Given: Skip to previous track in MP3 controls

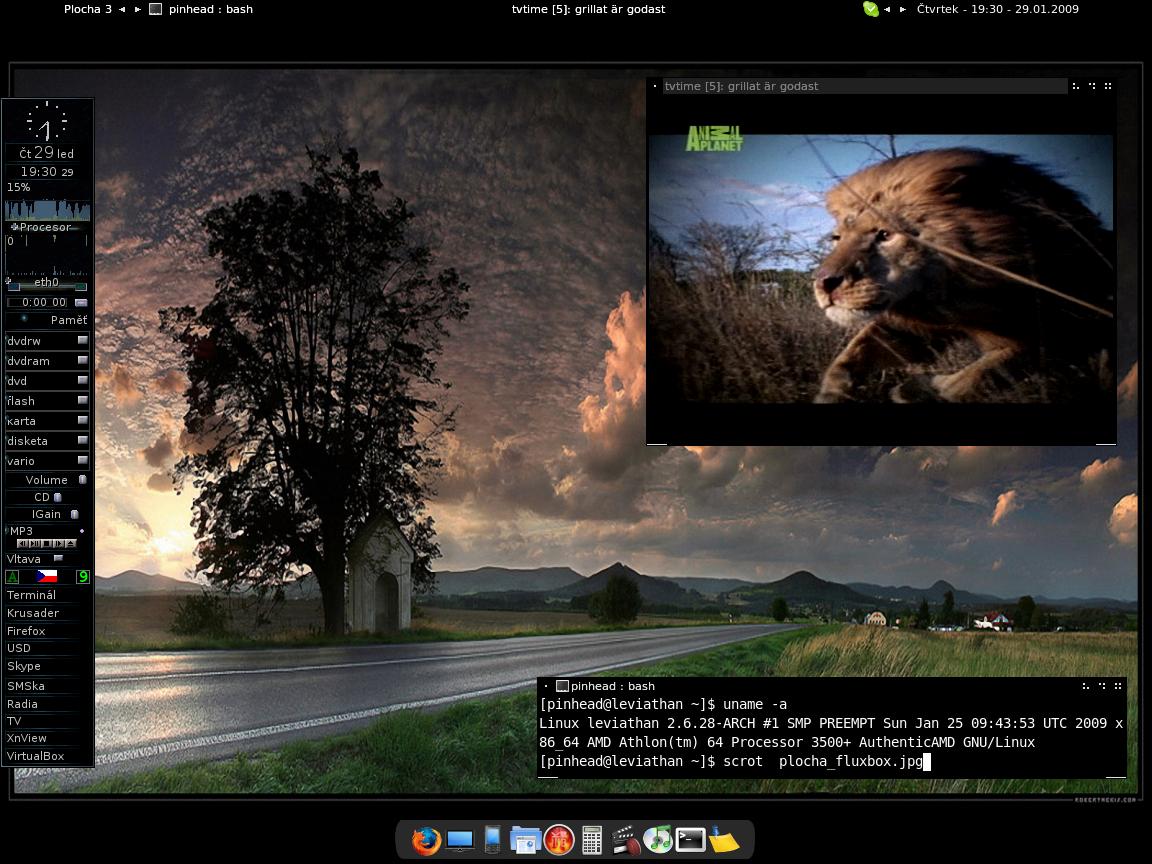Looking at the screenshot, I should [x=23, y=544].
